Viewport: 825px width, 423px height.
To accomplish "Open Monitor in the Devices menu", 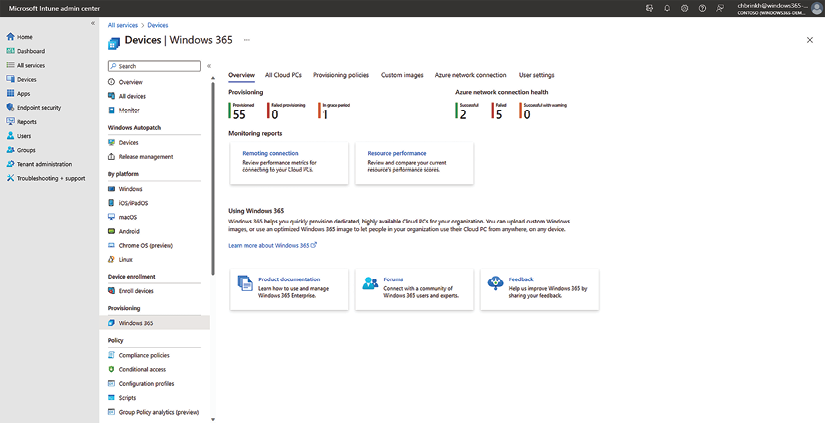I will [124, 110].
